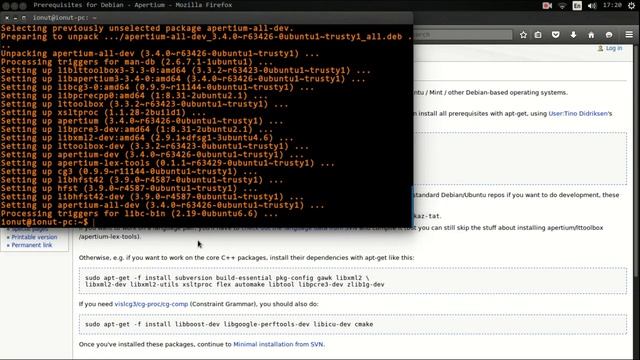Click the Firefox search field
This screenshot has width=640, height=360.
coord(462,35)
